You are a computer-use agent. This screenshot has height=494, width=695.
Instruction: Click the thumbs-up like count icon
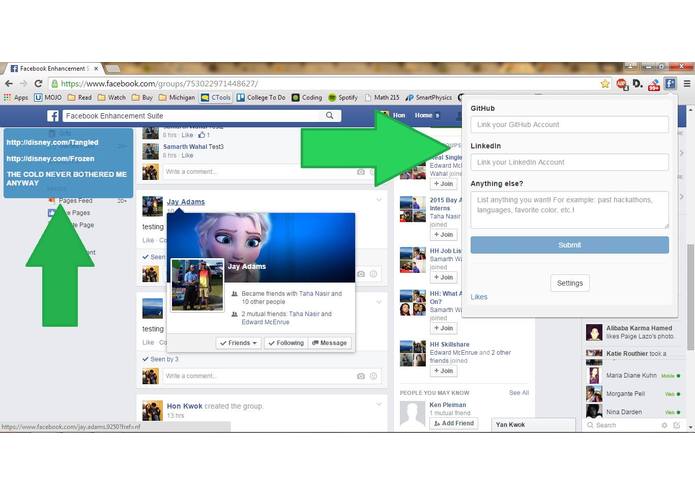point(202,135)
